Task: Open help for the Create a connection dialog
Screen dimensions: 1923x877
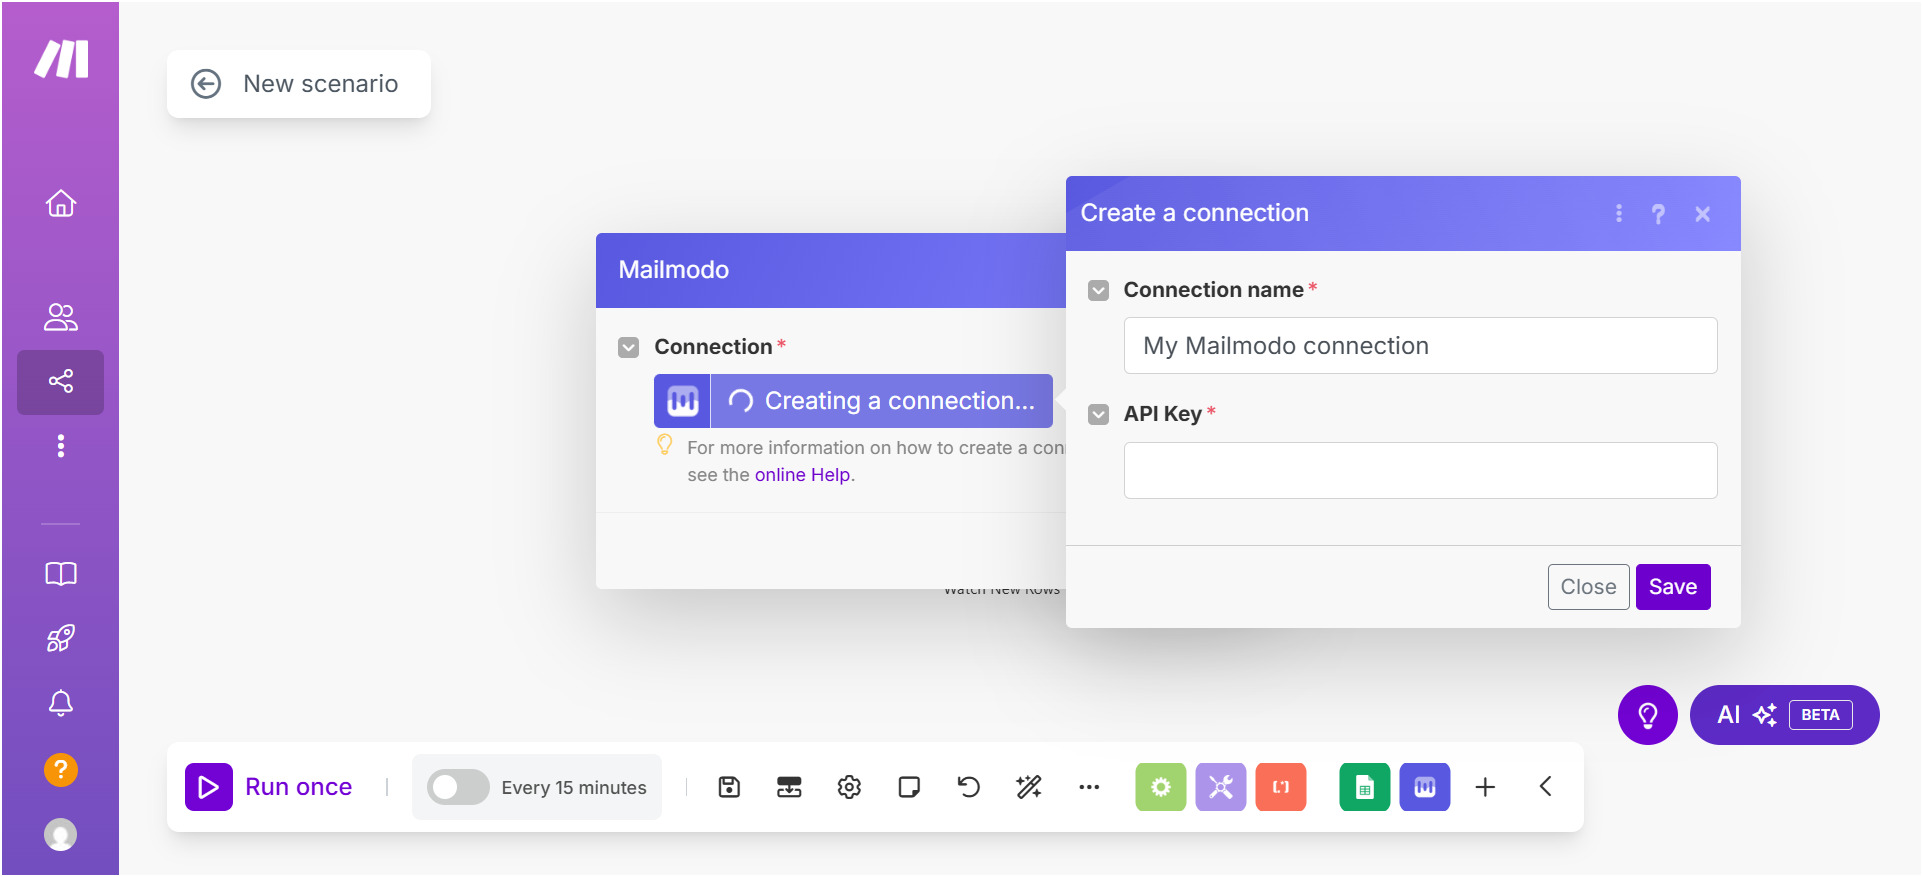Action: click(1658, 214)
